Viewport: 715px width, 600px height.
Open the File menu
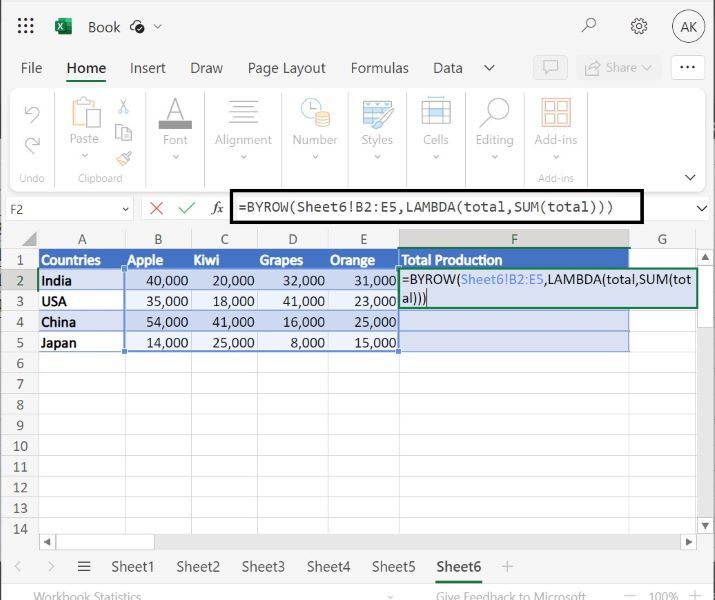click(x=31, y=68)
